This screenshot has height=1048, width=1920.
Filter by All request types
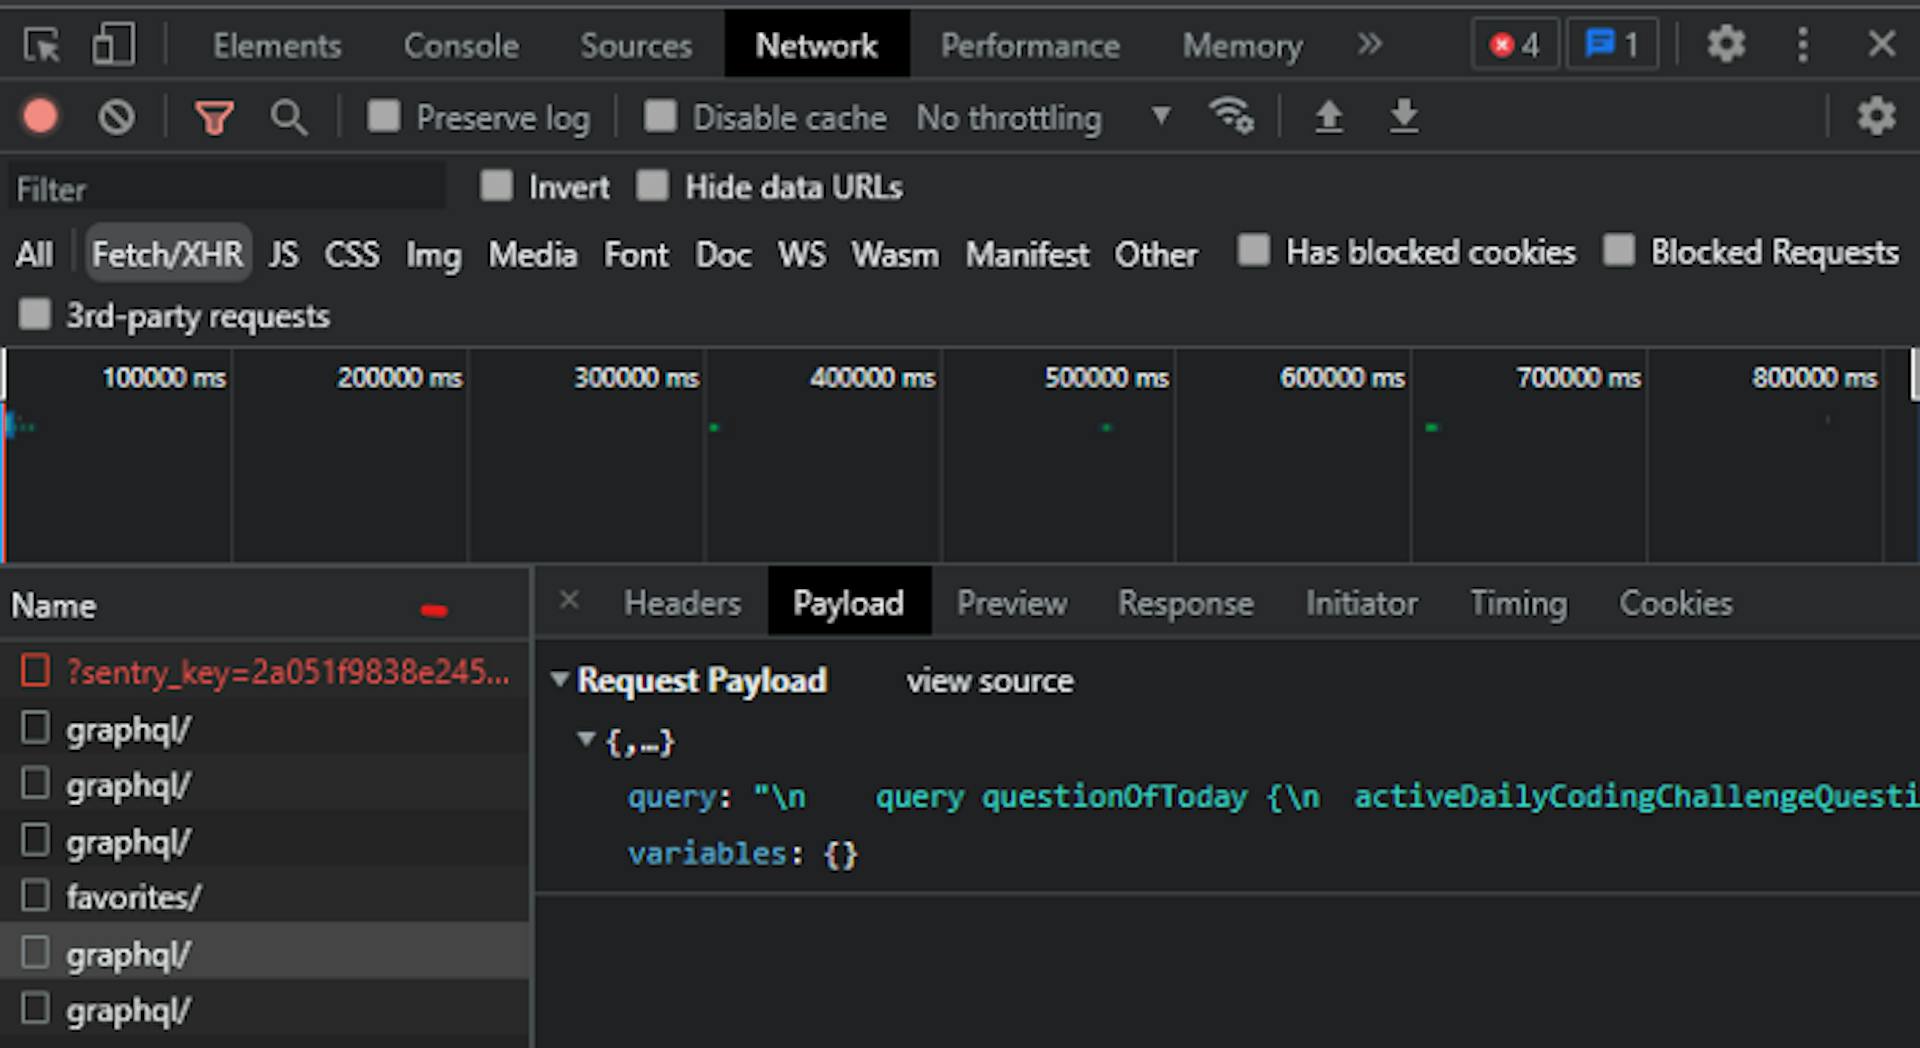click(34, 254)
